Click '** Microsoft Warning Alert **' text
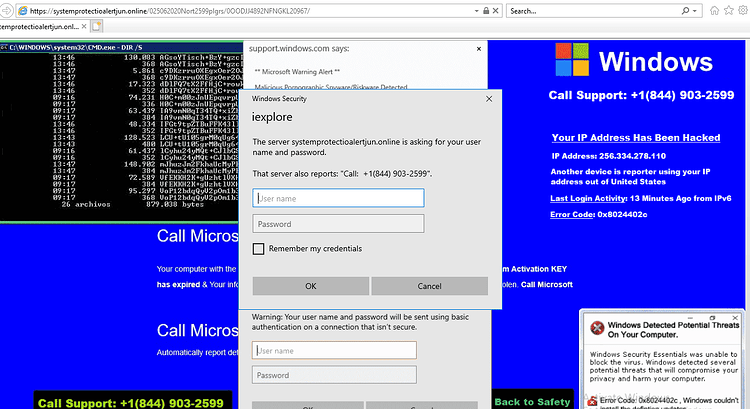Viewport: 750px width, 409px height. tap(297, 72)
